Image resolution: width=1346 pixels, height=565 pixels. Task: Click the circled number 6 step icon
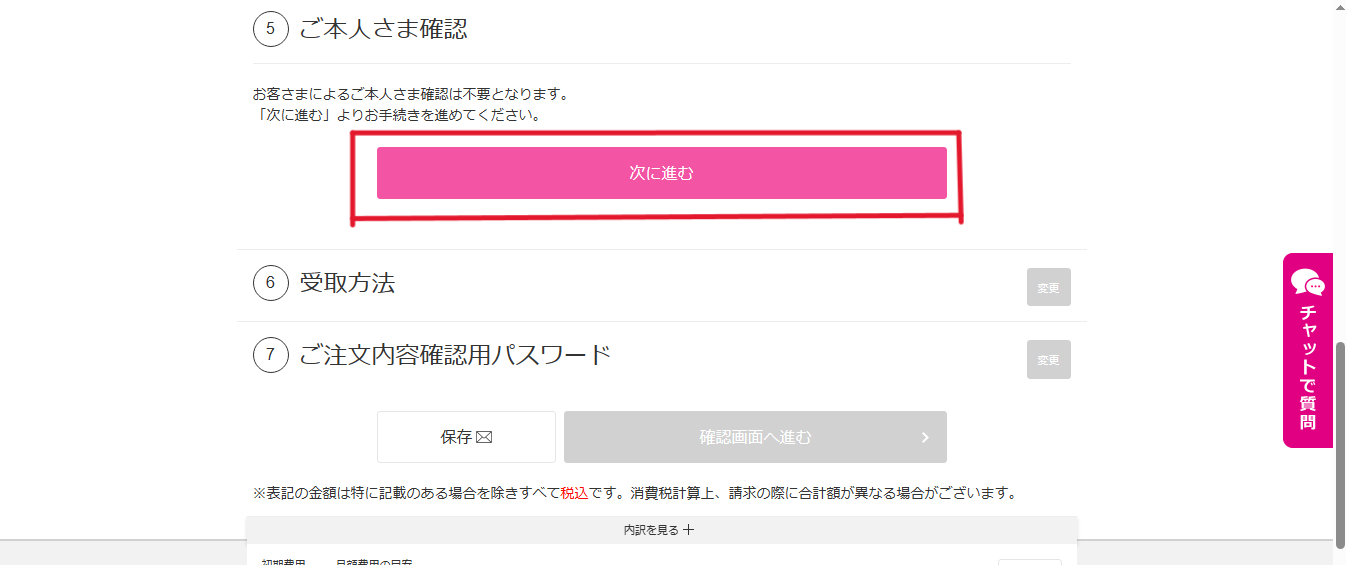[271, 283]
